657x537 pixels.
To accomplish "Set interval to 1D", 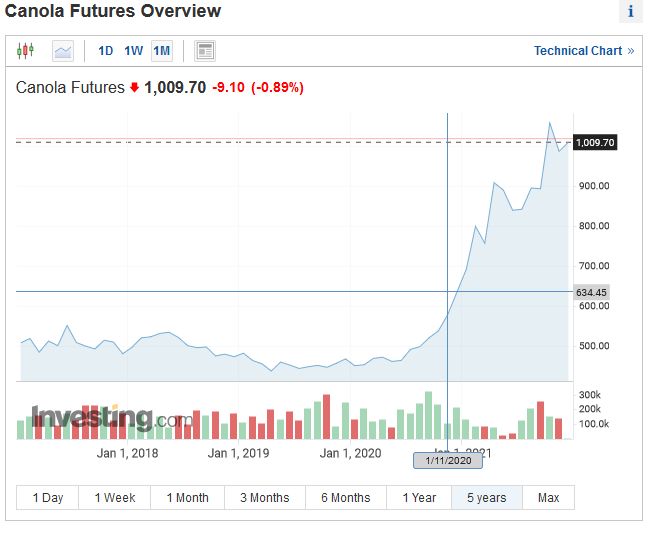I will (x=105, y=50).
